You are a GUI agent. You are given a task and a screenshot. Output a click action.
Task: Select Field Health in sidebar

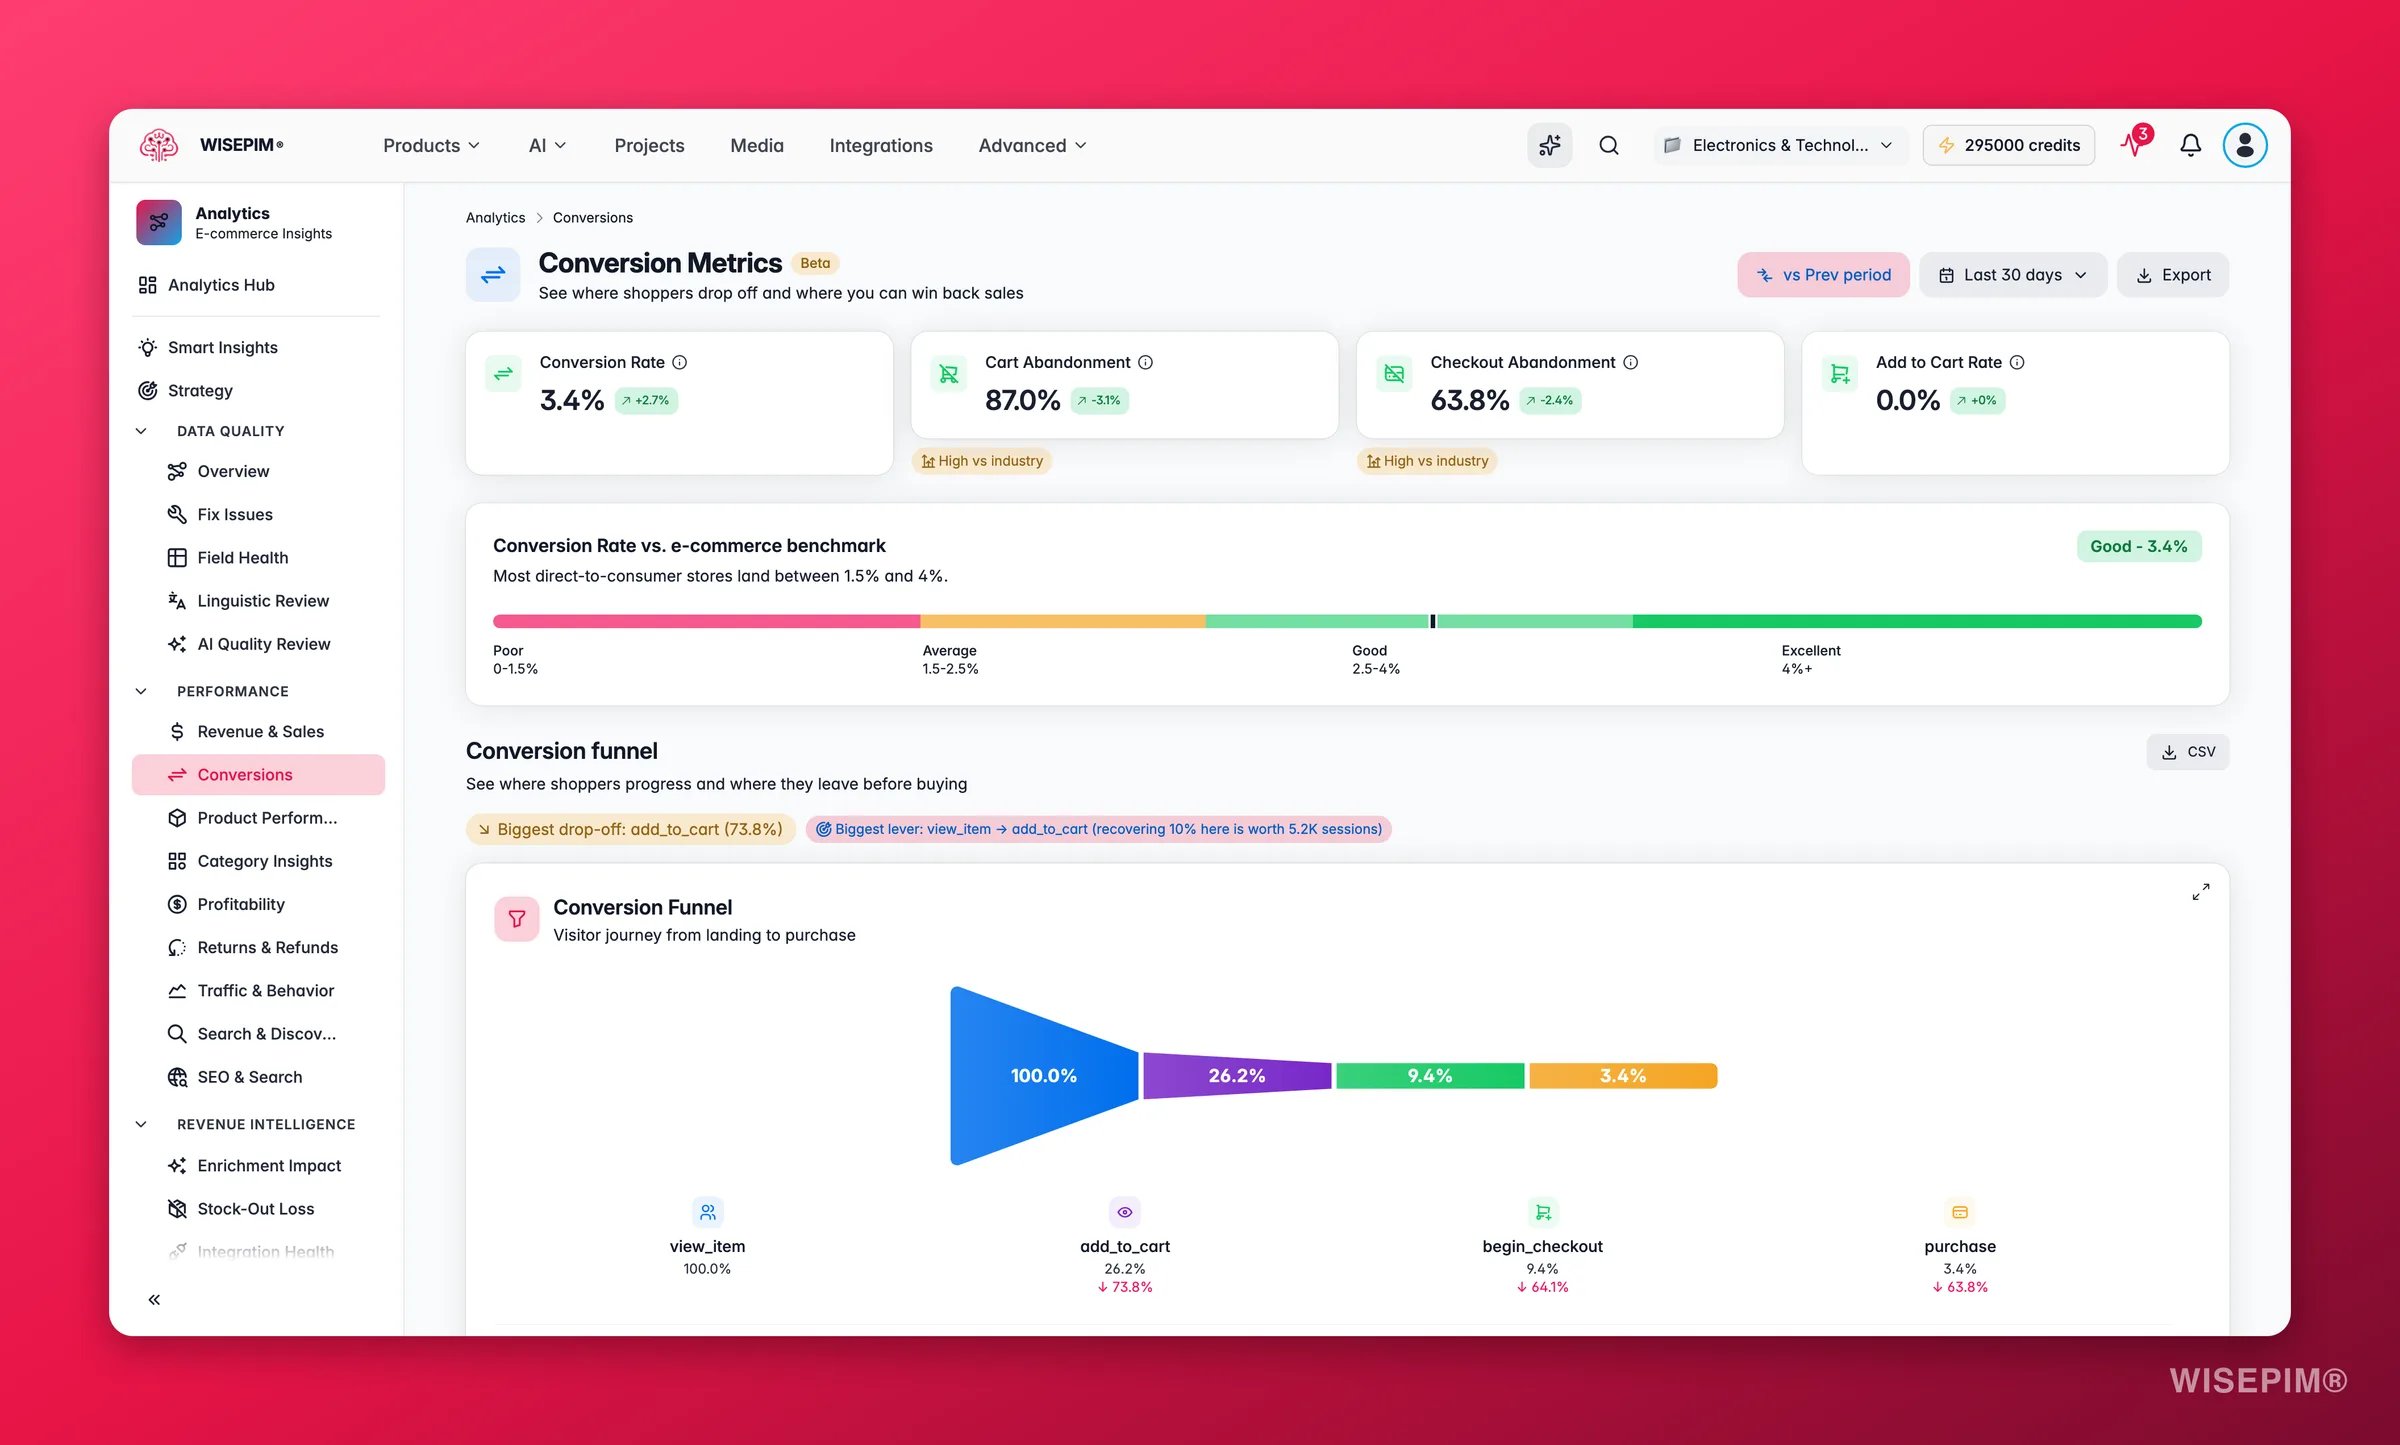(x=258, y=557)
